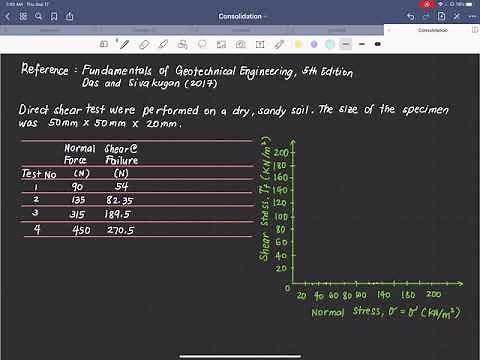Tap the 'Normal Force' column header
480x360 pixels.
[79, 154]
